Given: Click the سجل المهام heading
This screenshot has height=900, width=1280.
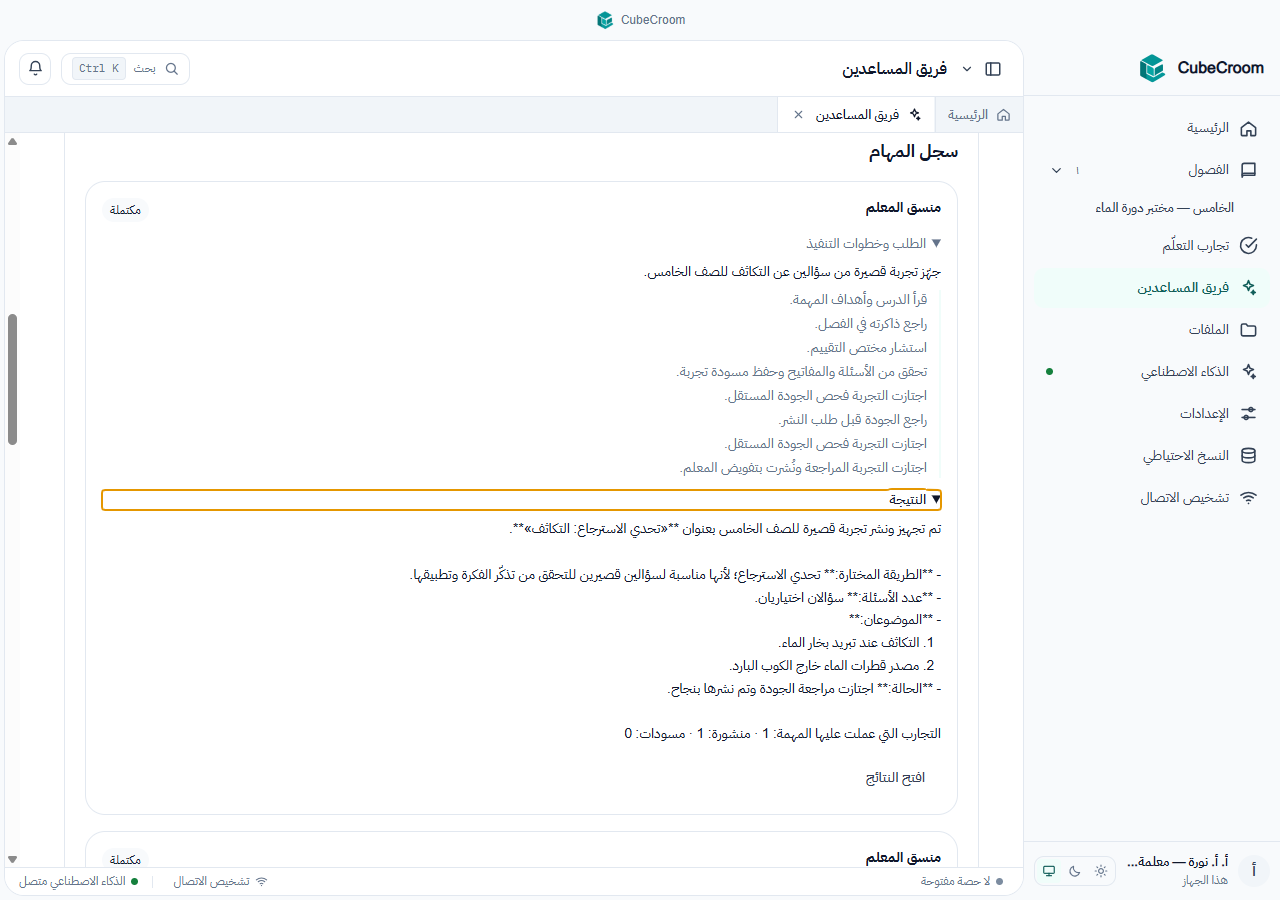Looking at the screenshot, I should tap(913, 152).
